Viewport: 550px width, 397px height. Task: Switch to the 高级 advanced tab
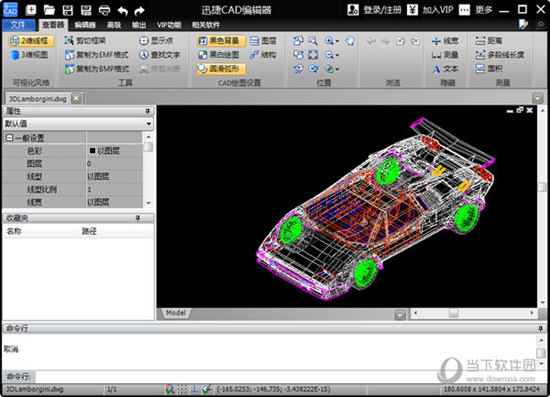(x=114, y=25)
